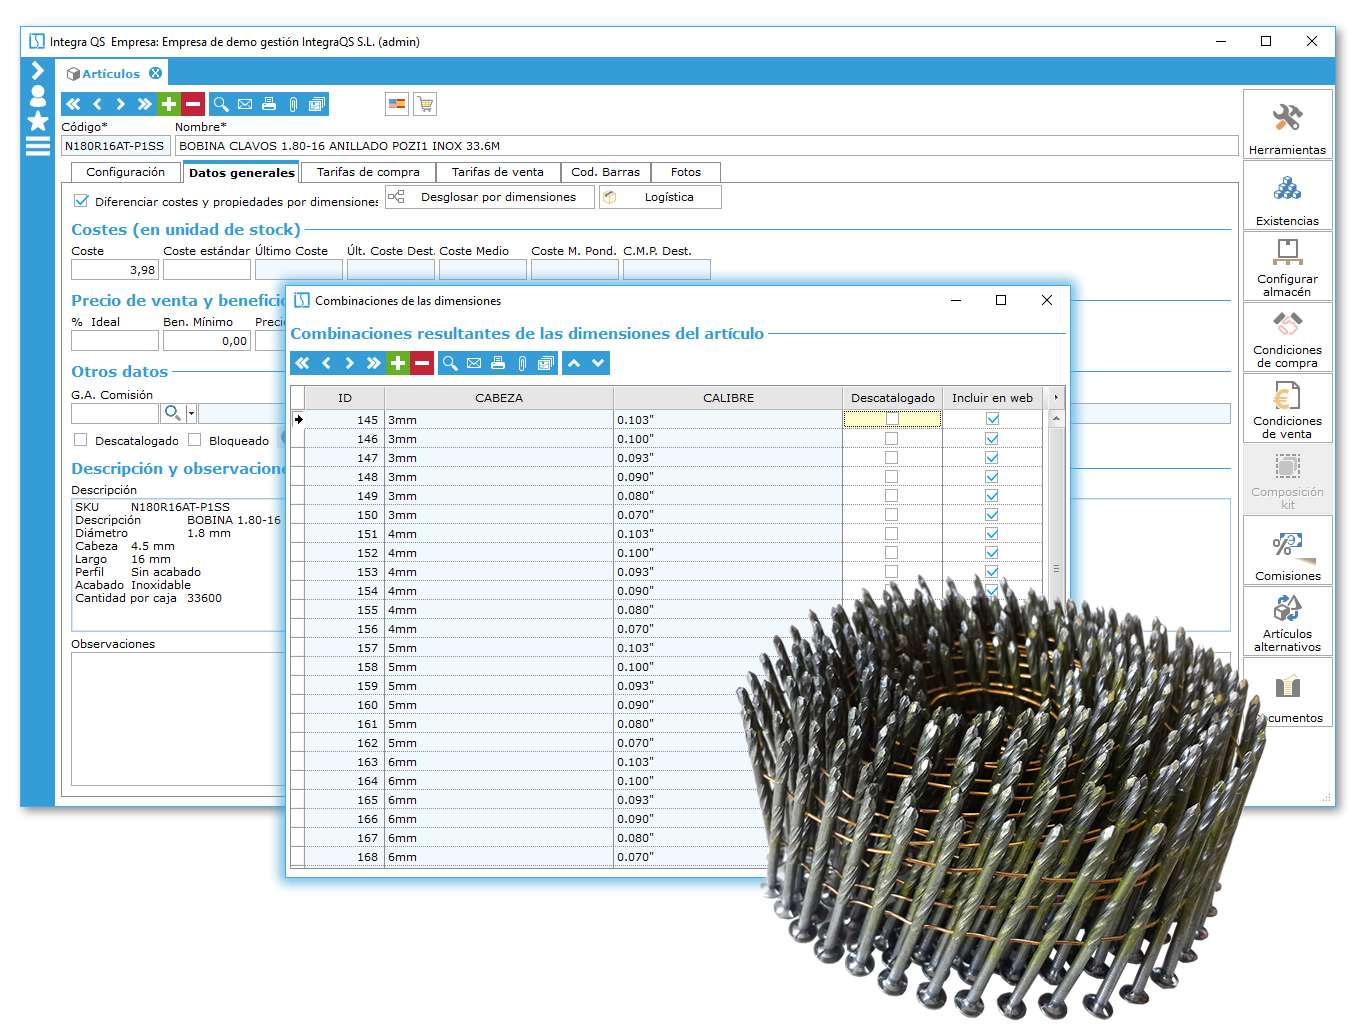The width and height of the screenshot is (1366, 1032).
Task: View Condiciones de compra for the article
Action: [x=1288, y=338]
